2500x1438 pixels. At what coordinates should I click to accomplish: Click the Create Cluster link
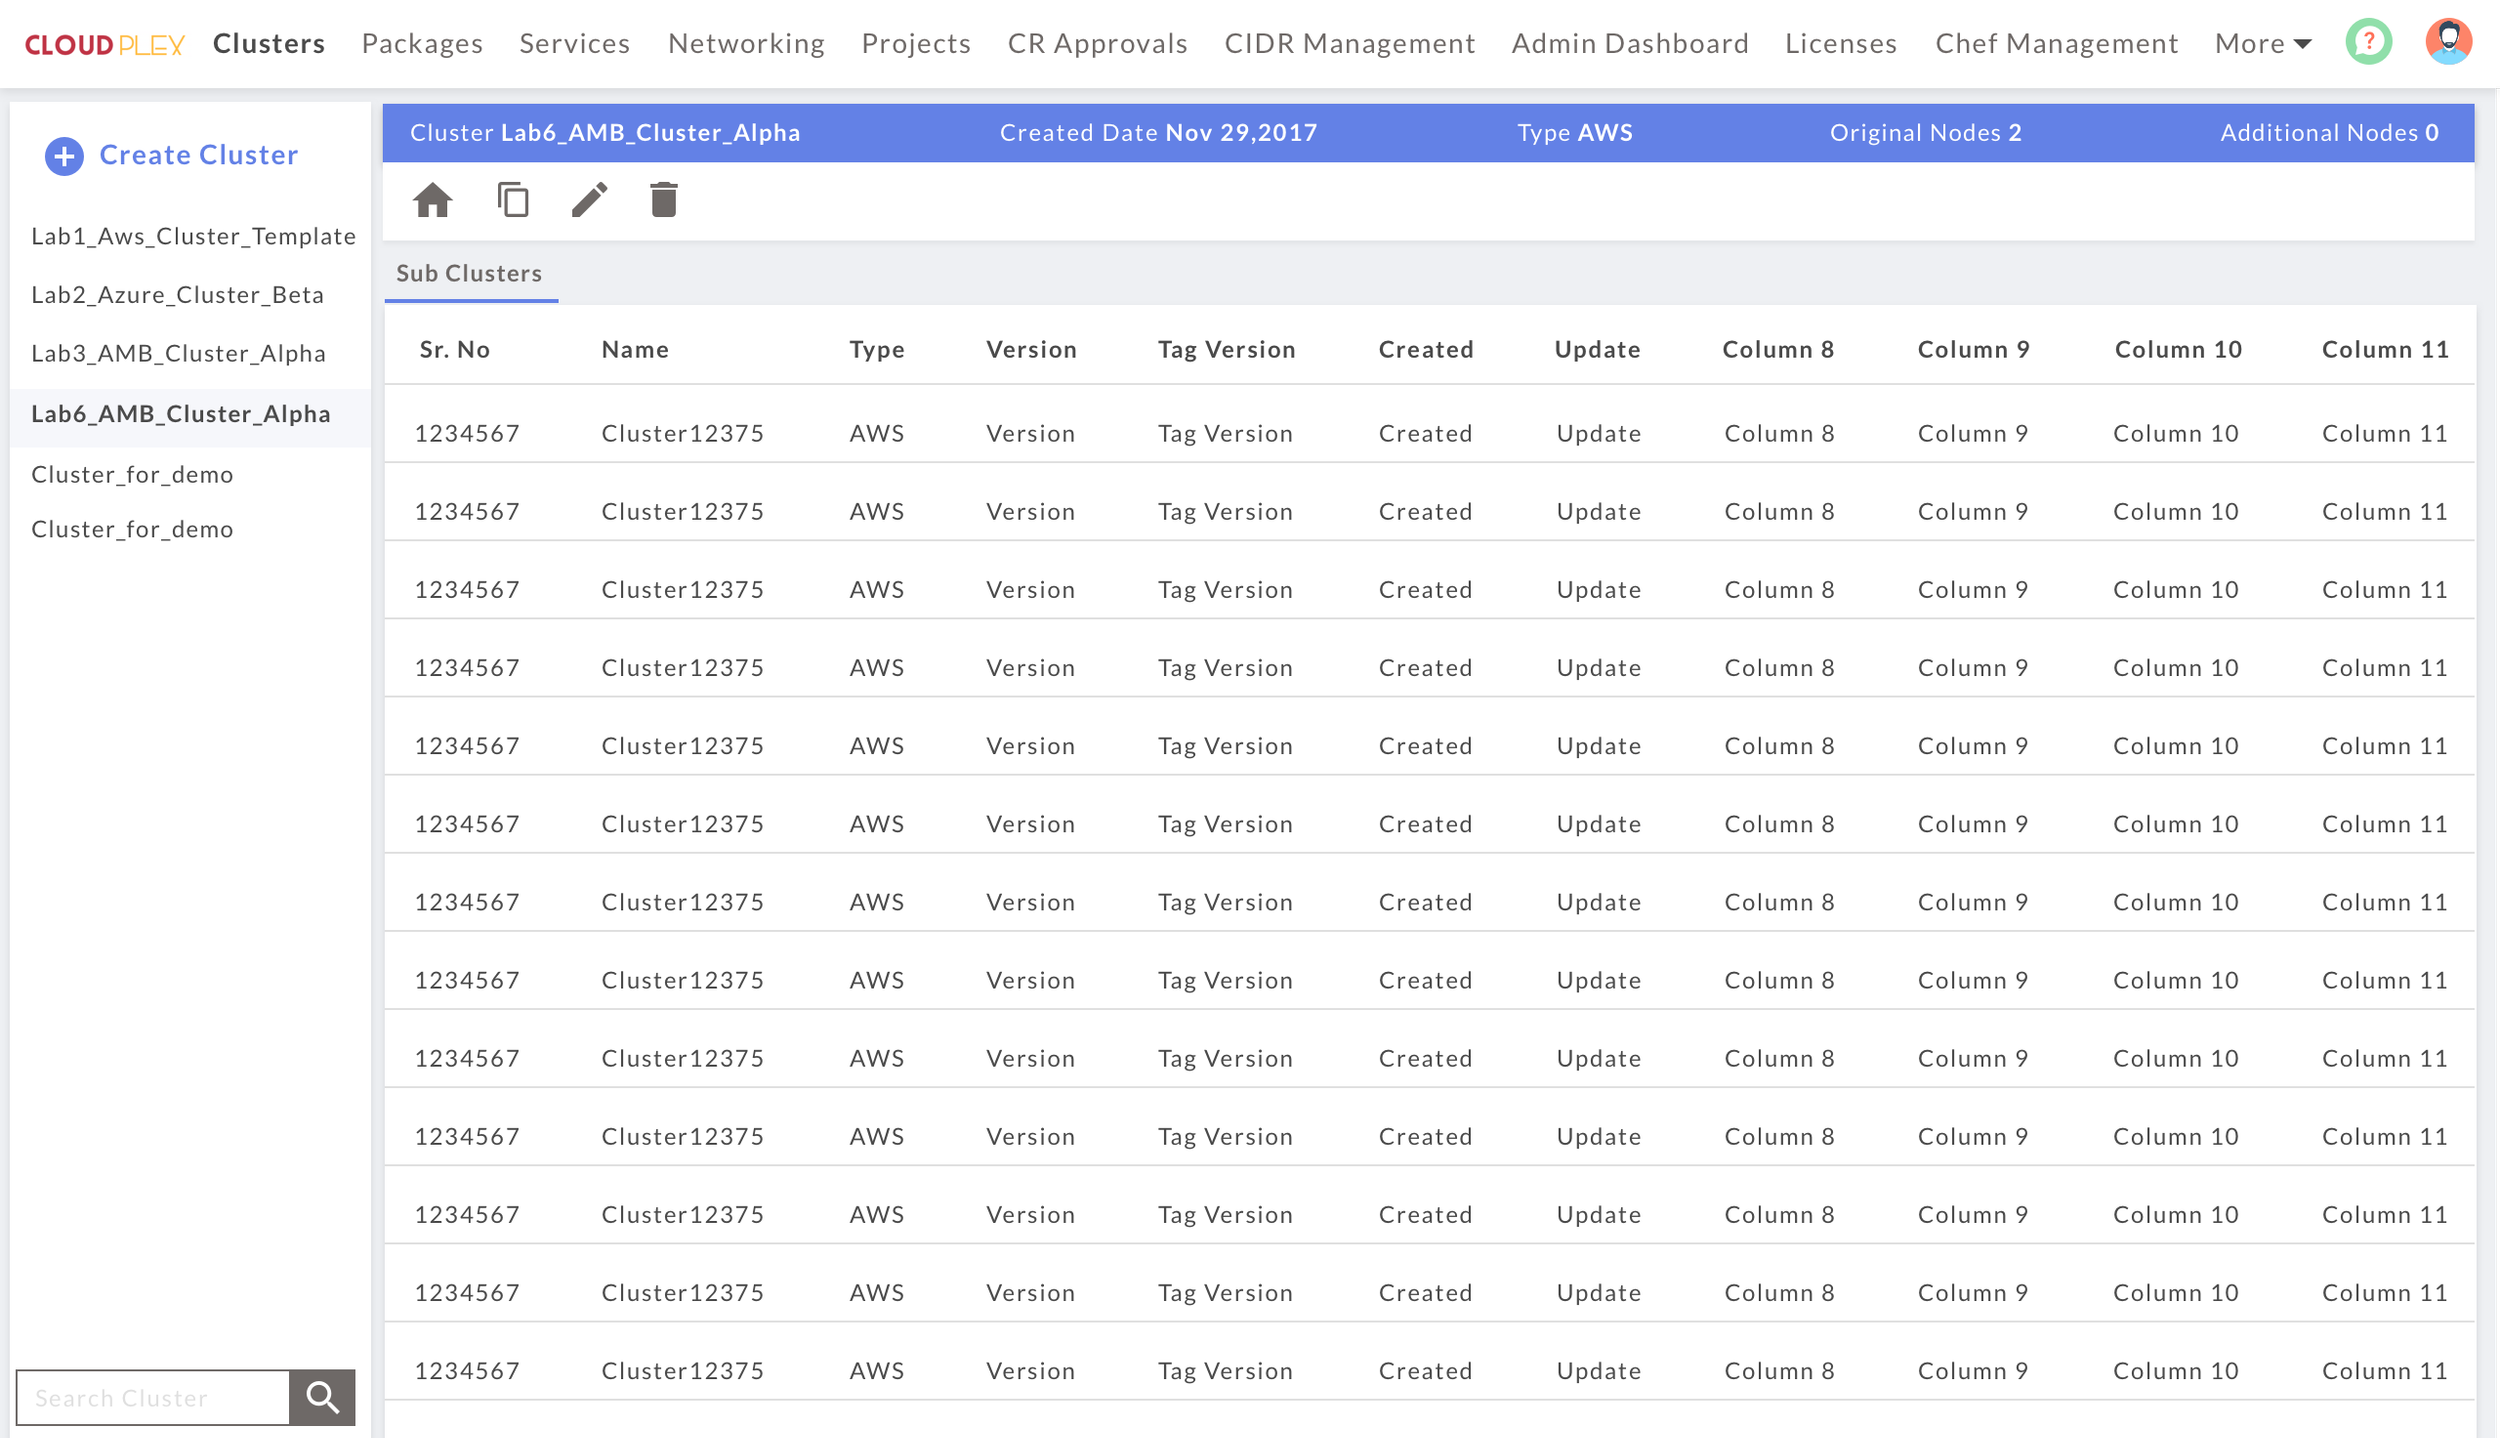(x=199, y=155)
